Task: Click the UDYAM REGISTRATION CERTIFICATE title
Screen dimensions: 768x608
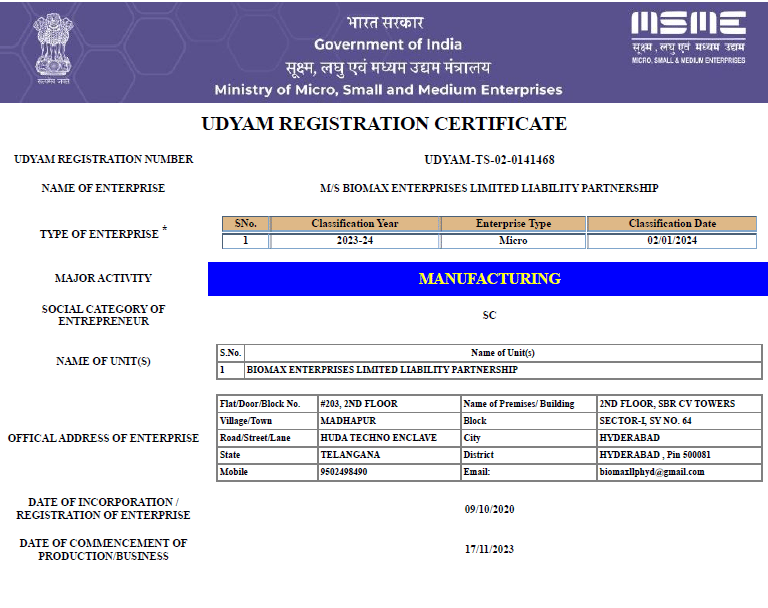Action: click(384, 123)
